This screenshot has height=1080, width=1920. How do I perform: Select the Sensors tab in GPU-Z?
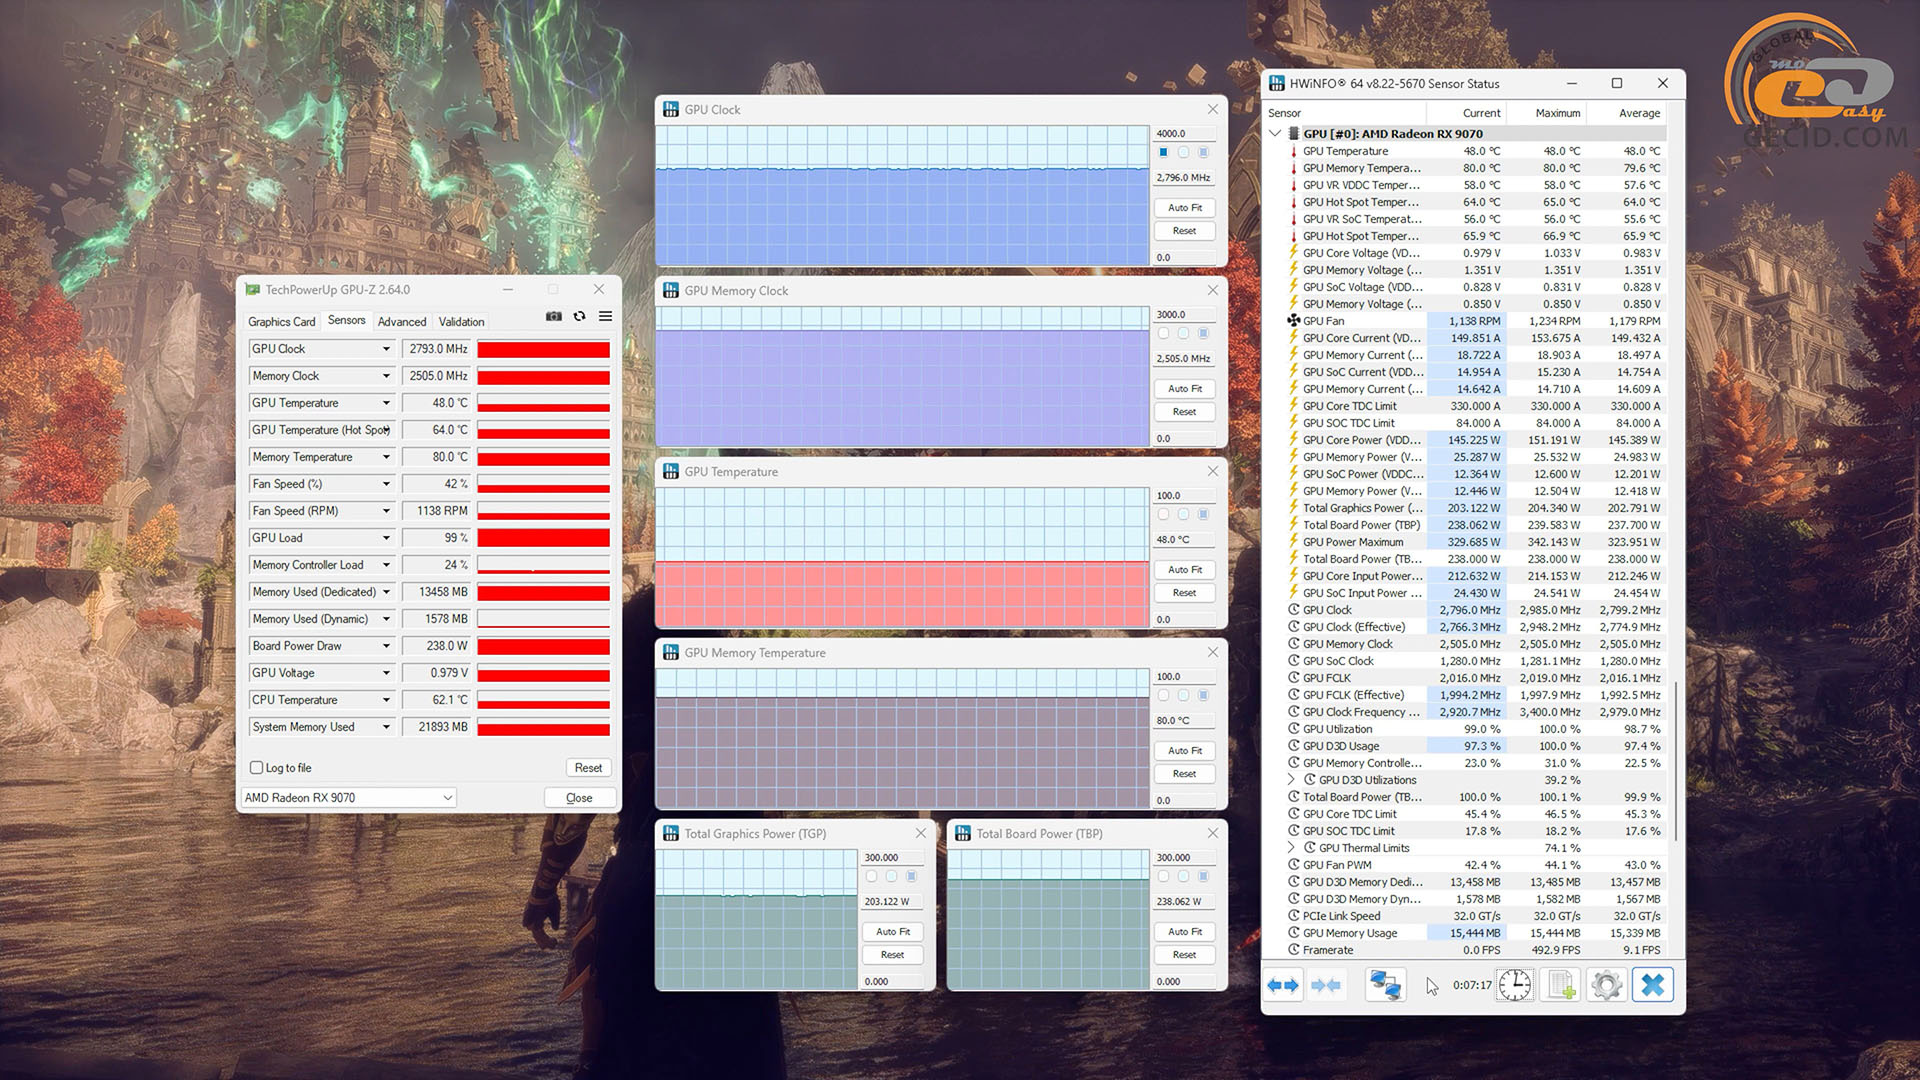(x=346, y=320)
